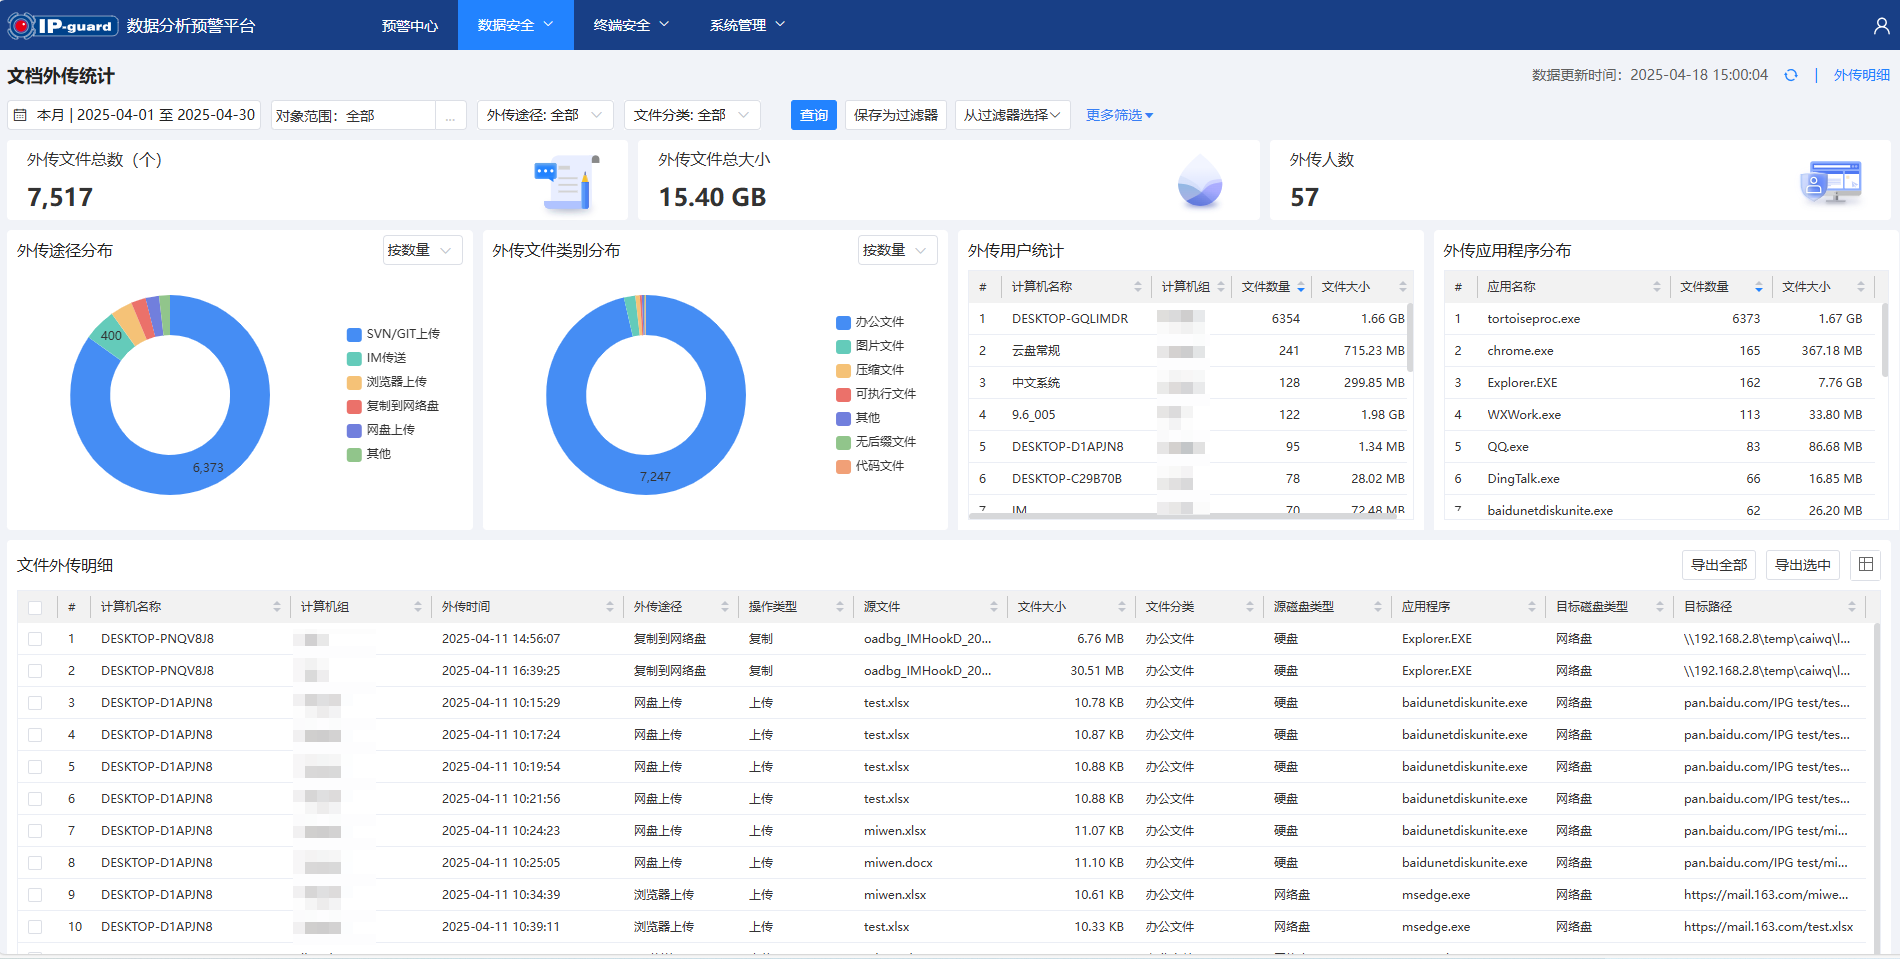Refresh data with the reload icon
This screenshot has width=1900, height=959.
(x=1791, y=75)
